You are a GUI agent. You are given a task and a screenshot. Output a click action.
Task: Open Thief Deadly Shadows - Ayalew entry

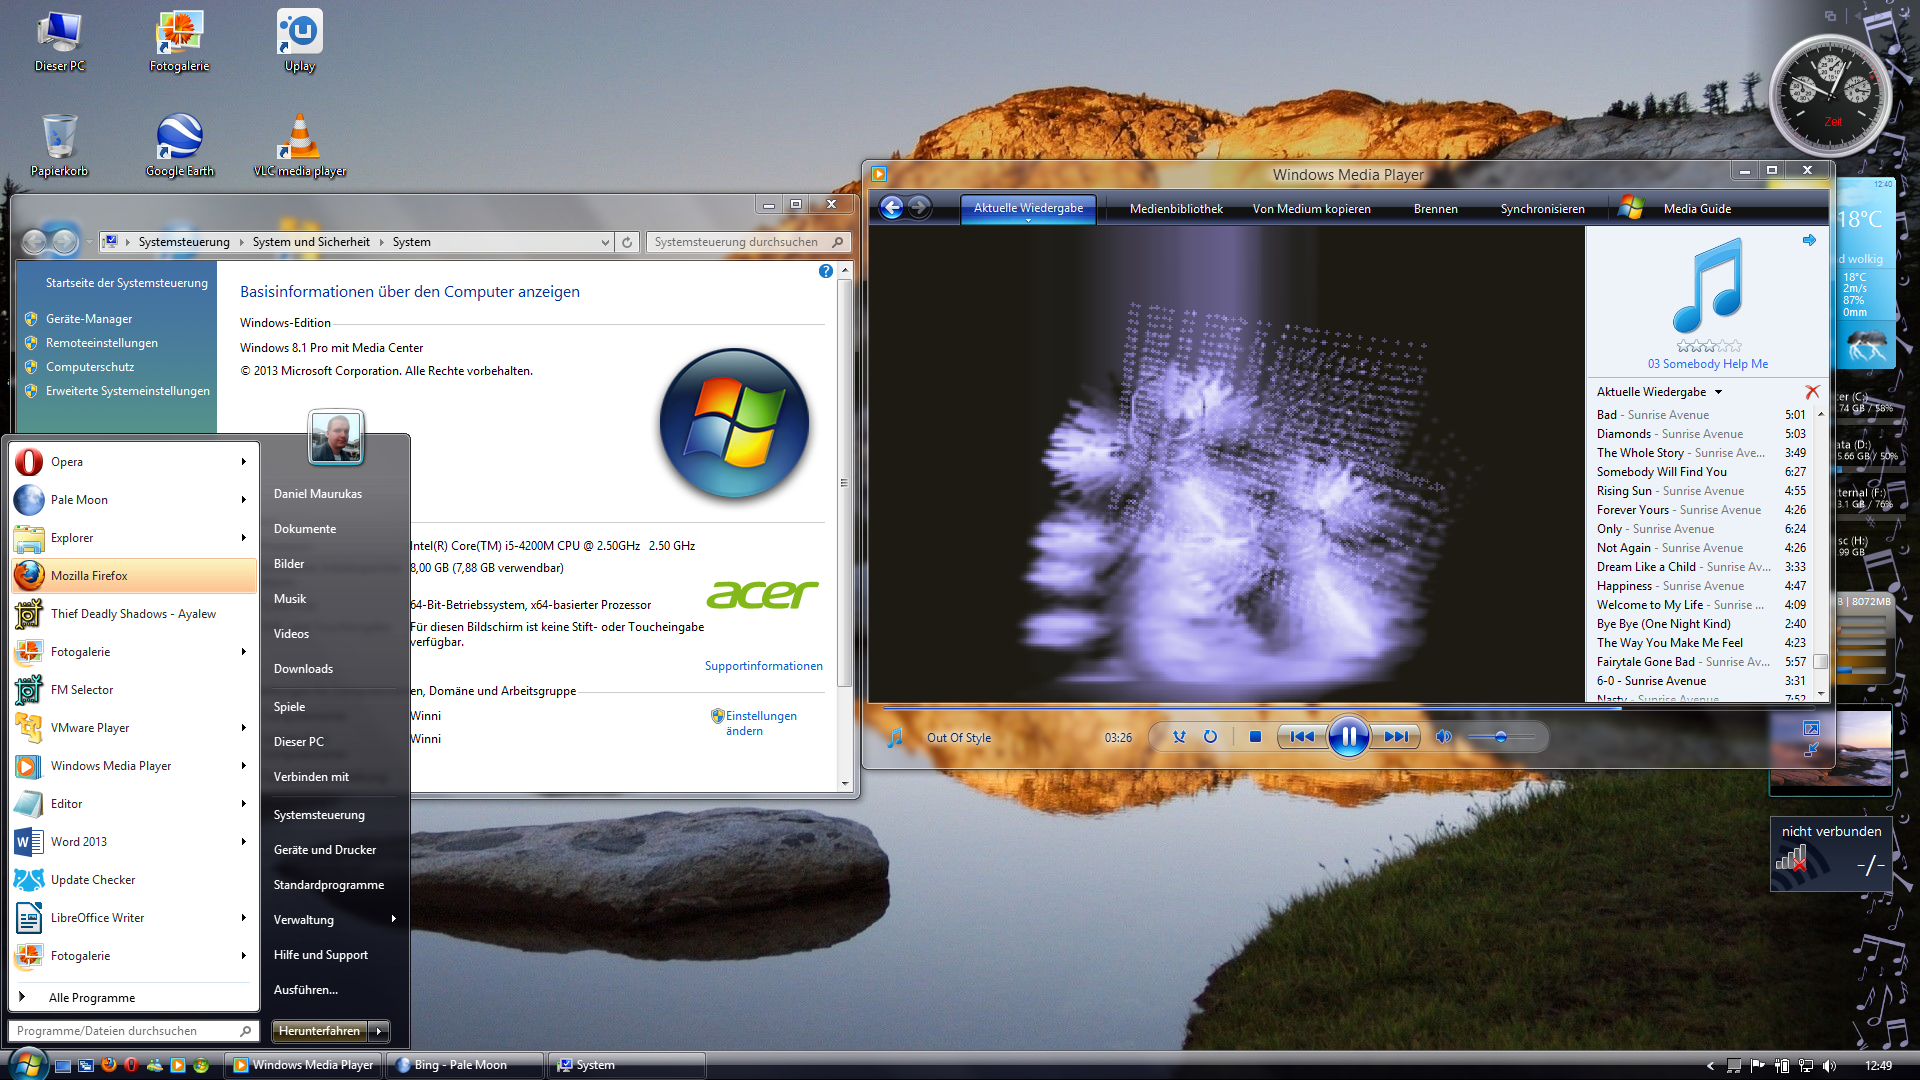click(134, 614)
